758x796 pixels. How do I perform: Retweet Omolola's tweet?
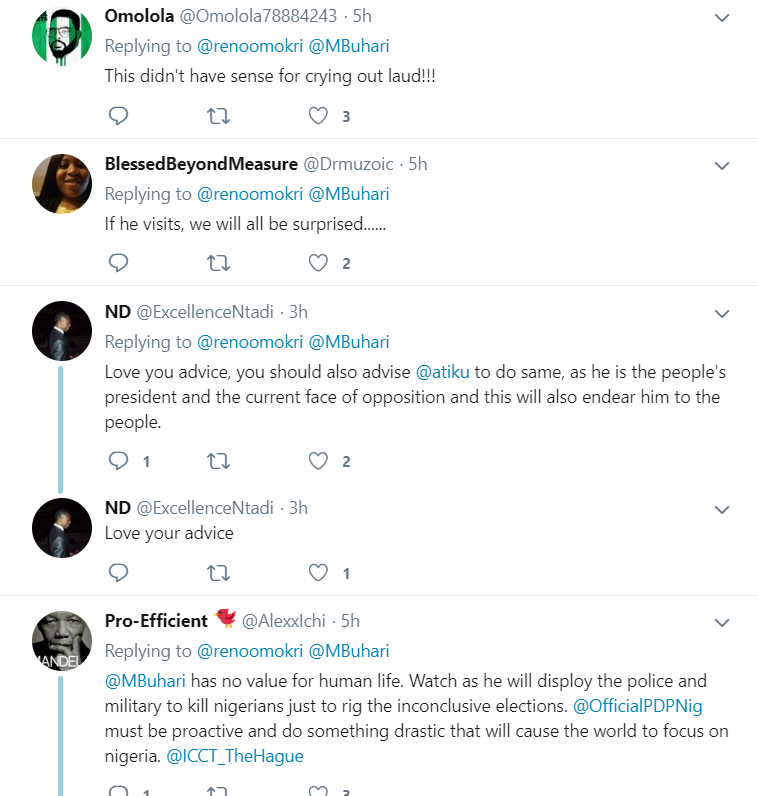click(217, 116)
